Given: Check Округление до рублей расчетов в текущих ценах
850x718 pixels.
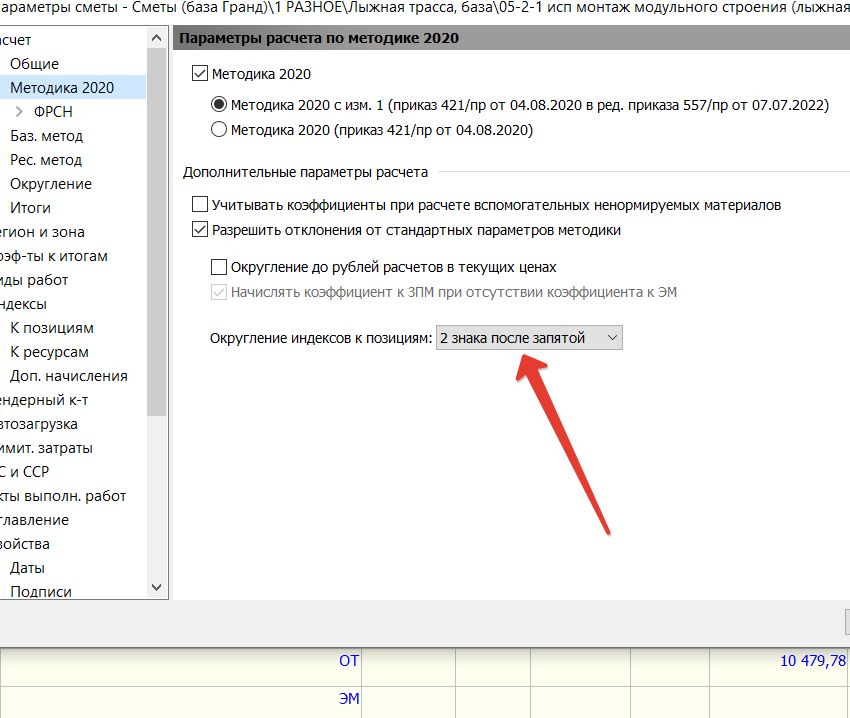Looking at the screenshot, I should click(219, 267).
